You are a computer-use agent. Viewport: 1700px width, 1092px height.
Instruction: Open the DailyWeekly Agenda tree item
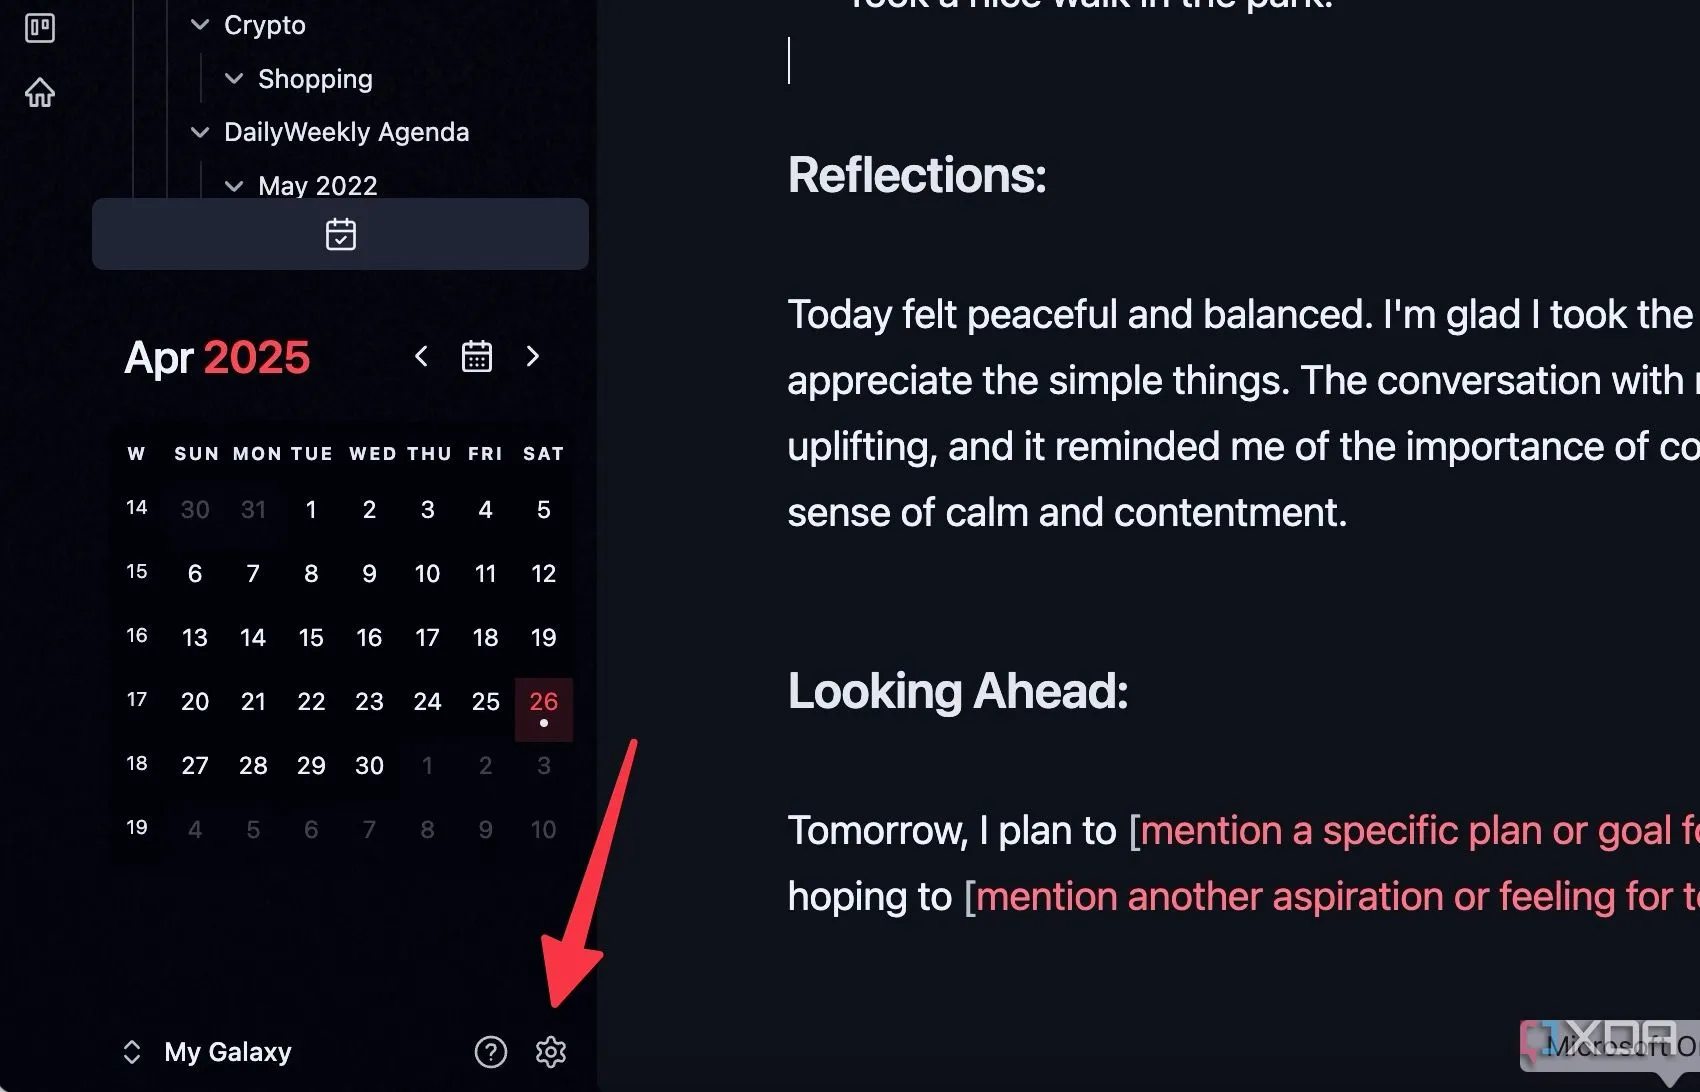tap(346, 132)
